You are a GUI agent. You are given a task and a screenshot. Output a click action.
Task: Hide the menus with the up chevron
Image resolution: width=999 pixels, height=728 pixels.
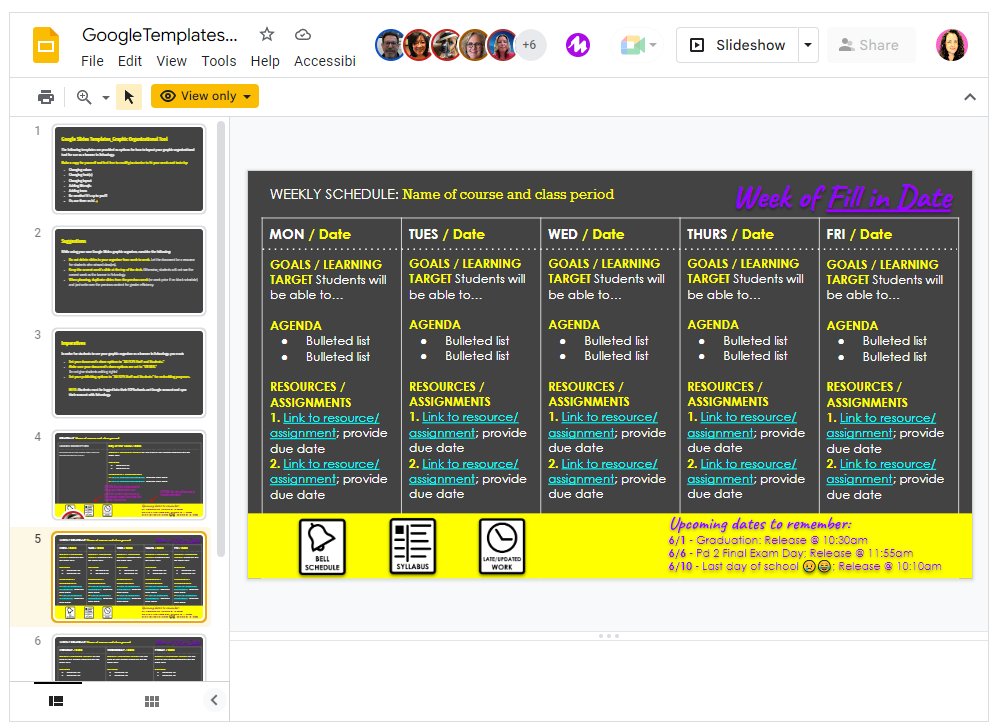point(970,97)
